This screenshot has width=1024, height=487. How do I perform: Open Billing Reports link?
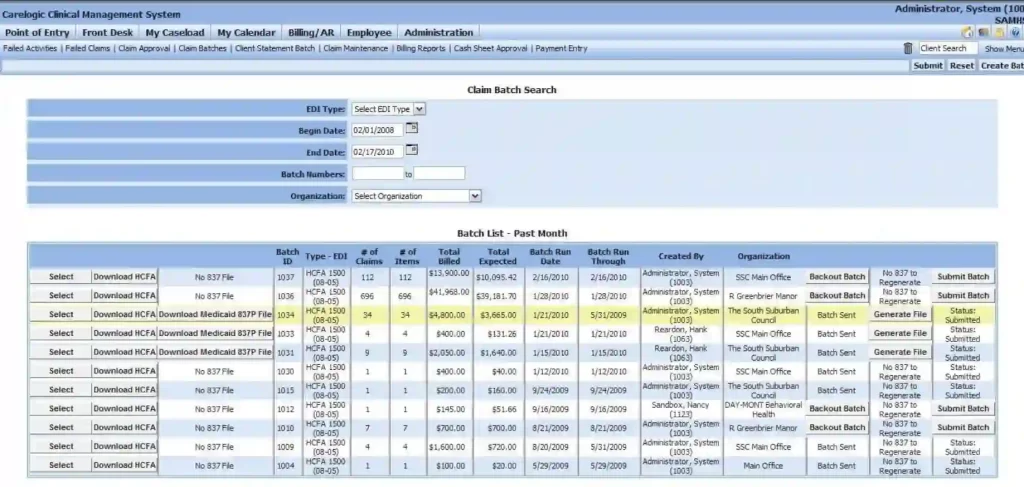421,48
